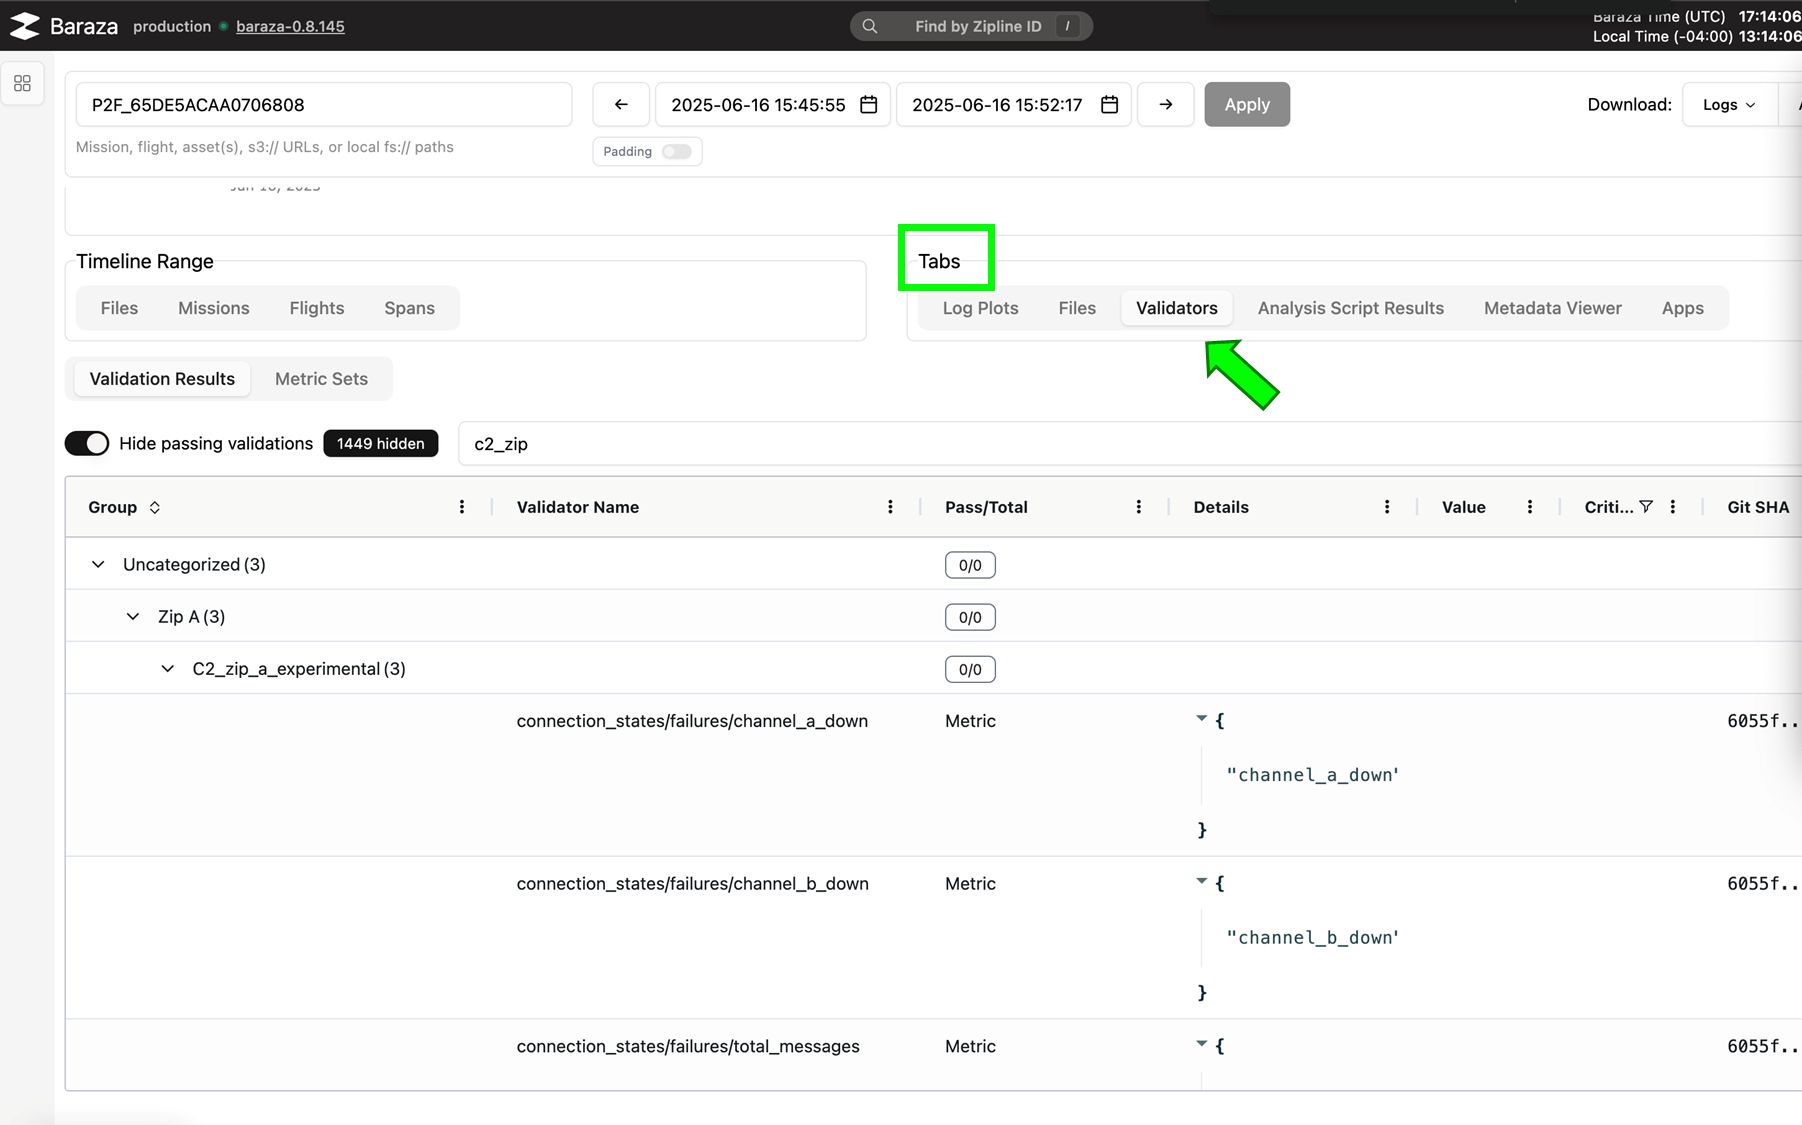
Task: Open the Logs download dropdown
Action: click(x=1729, y=104)
